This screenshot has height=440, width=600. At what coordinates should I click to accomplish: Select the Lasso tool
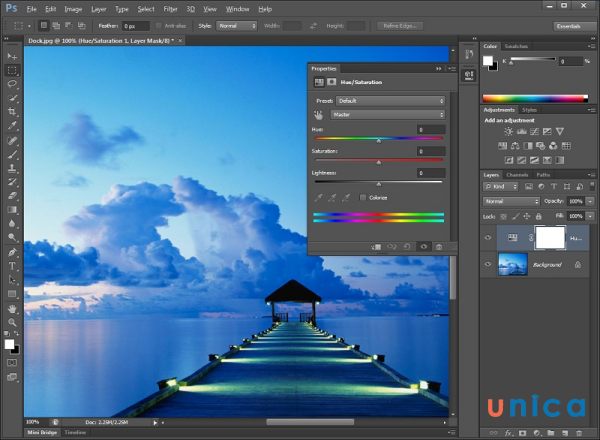point(12,84)
